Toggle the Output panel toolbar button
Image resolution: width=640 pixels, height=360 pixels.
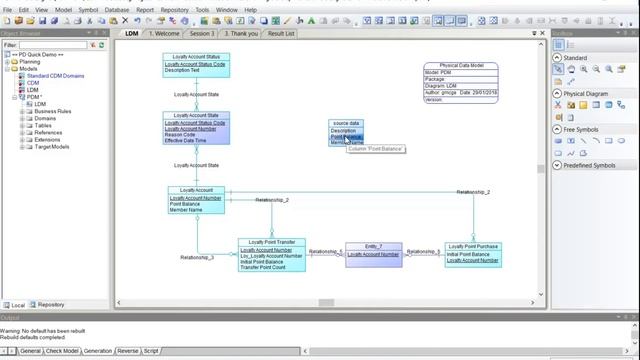pyautogui.click(x=450, y=21)
